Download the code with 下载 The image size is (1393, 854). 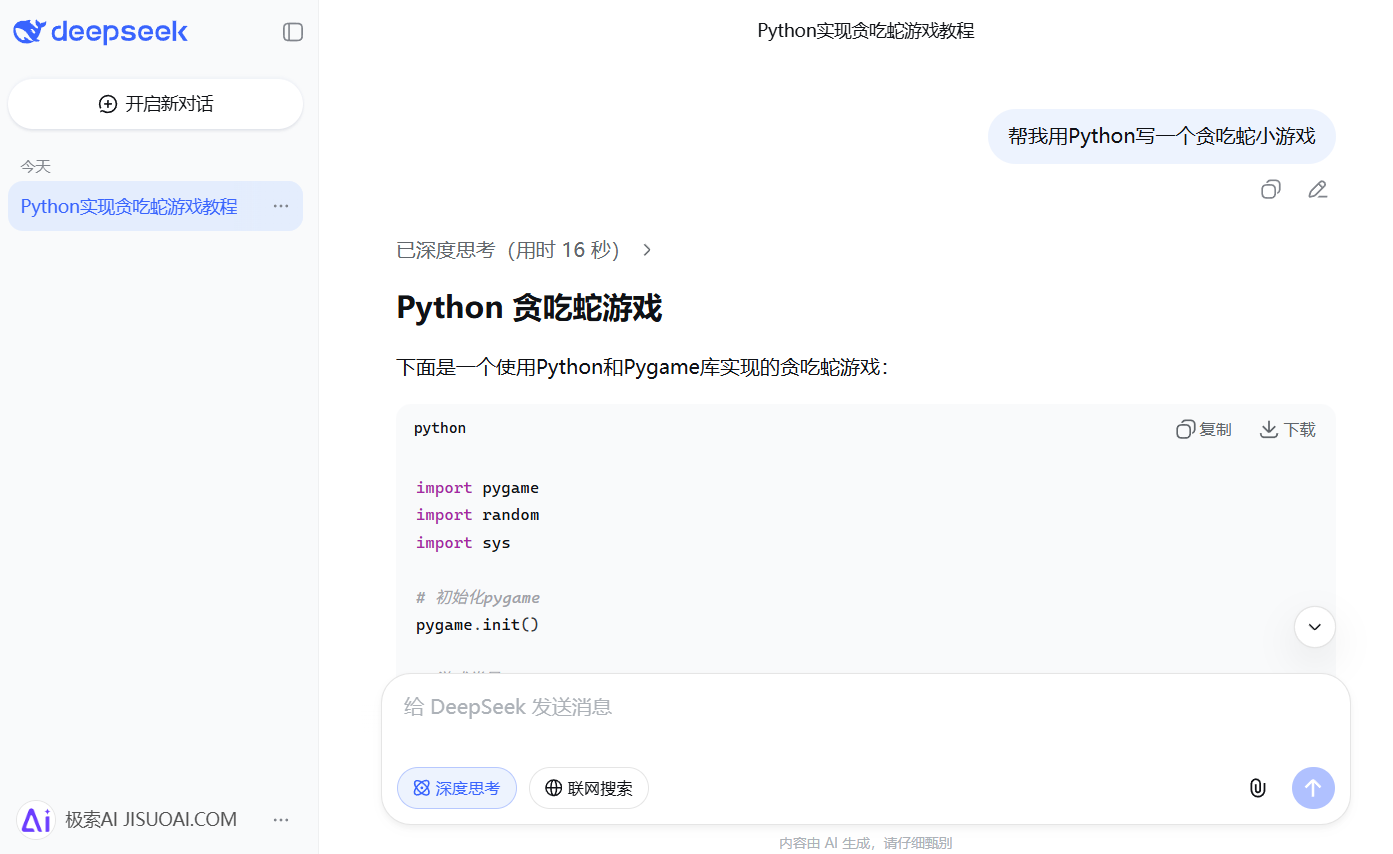point(1287,428)
